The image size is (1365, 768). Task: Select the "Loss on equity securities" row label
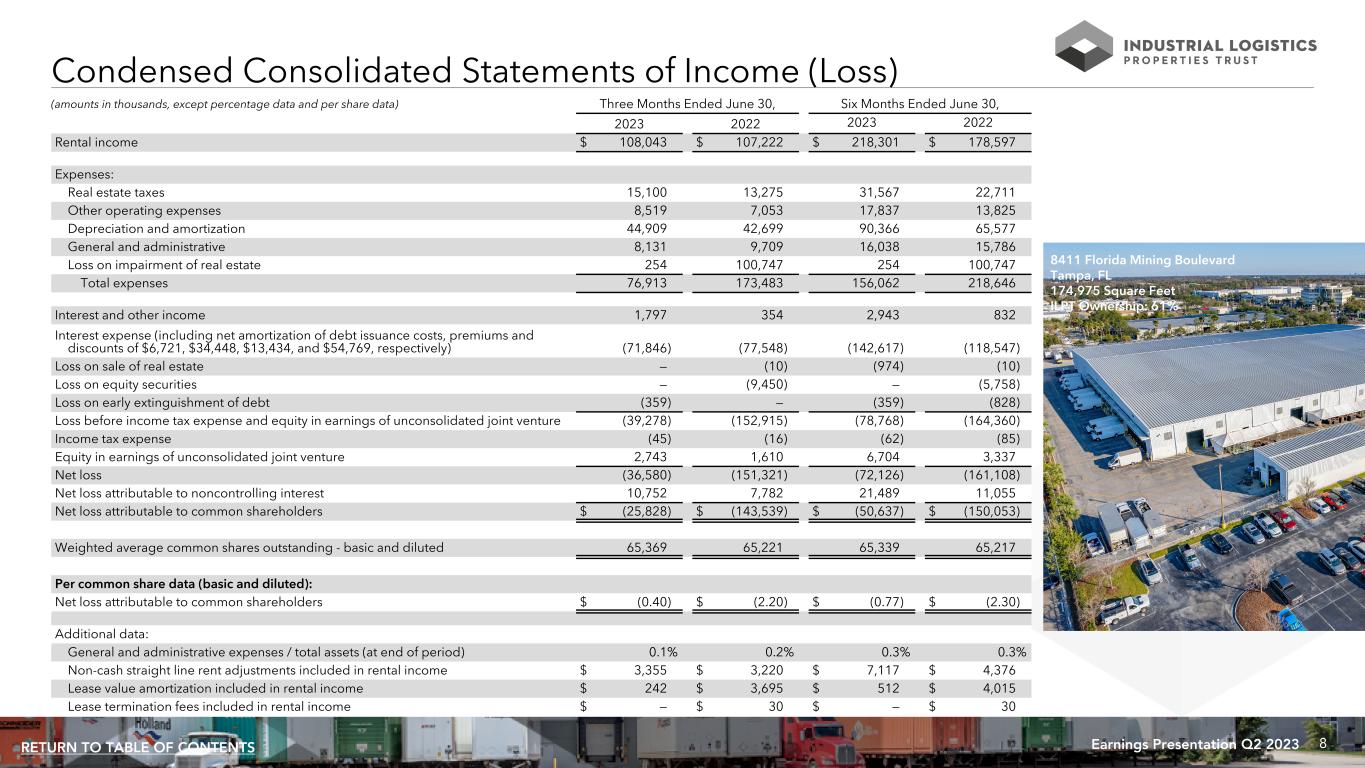[126, 384]
